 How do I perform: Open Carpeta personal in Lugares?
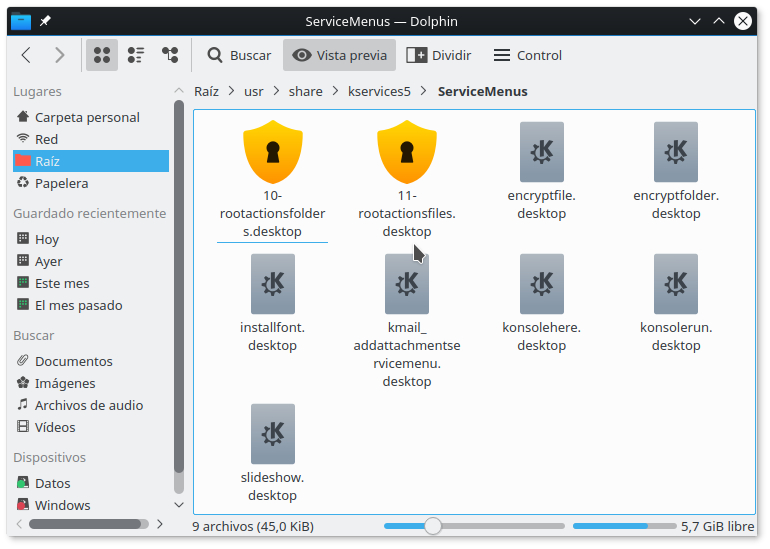click(91, 117)
